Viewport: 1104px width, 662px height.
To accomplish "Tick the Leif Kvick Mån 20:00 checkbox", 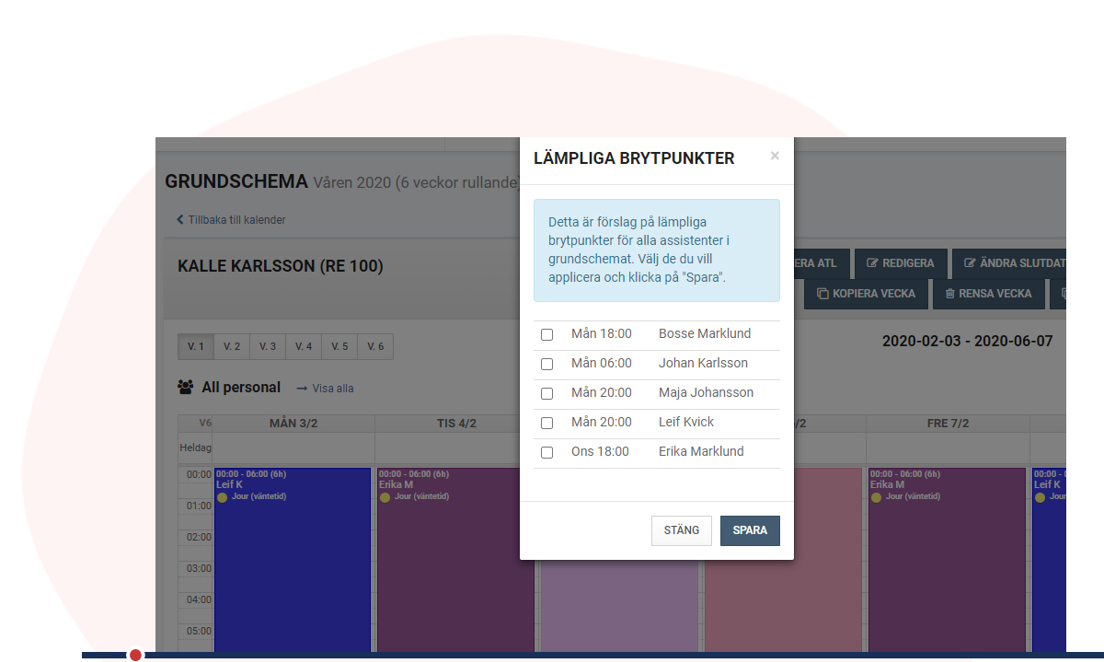I will click(547, 423).
